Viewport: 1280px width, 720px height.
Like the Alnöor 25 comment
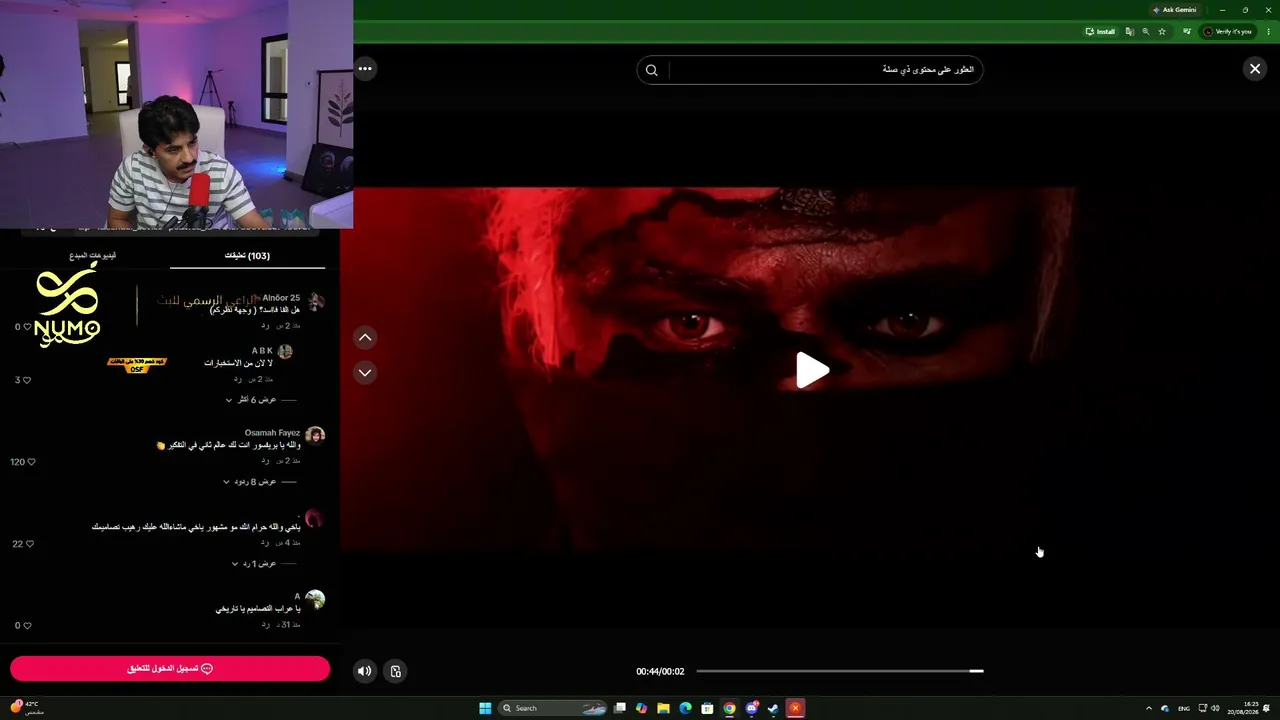(x=26, y=327)
